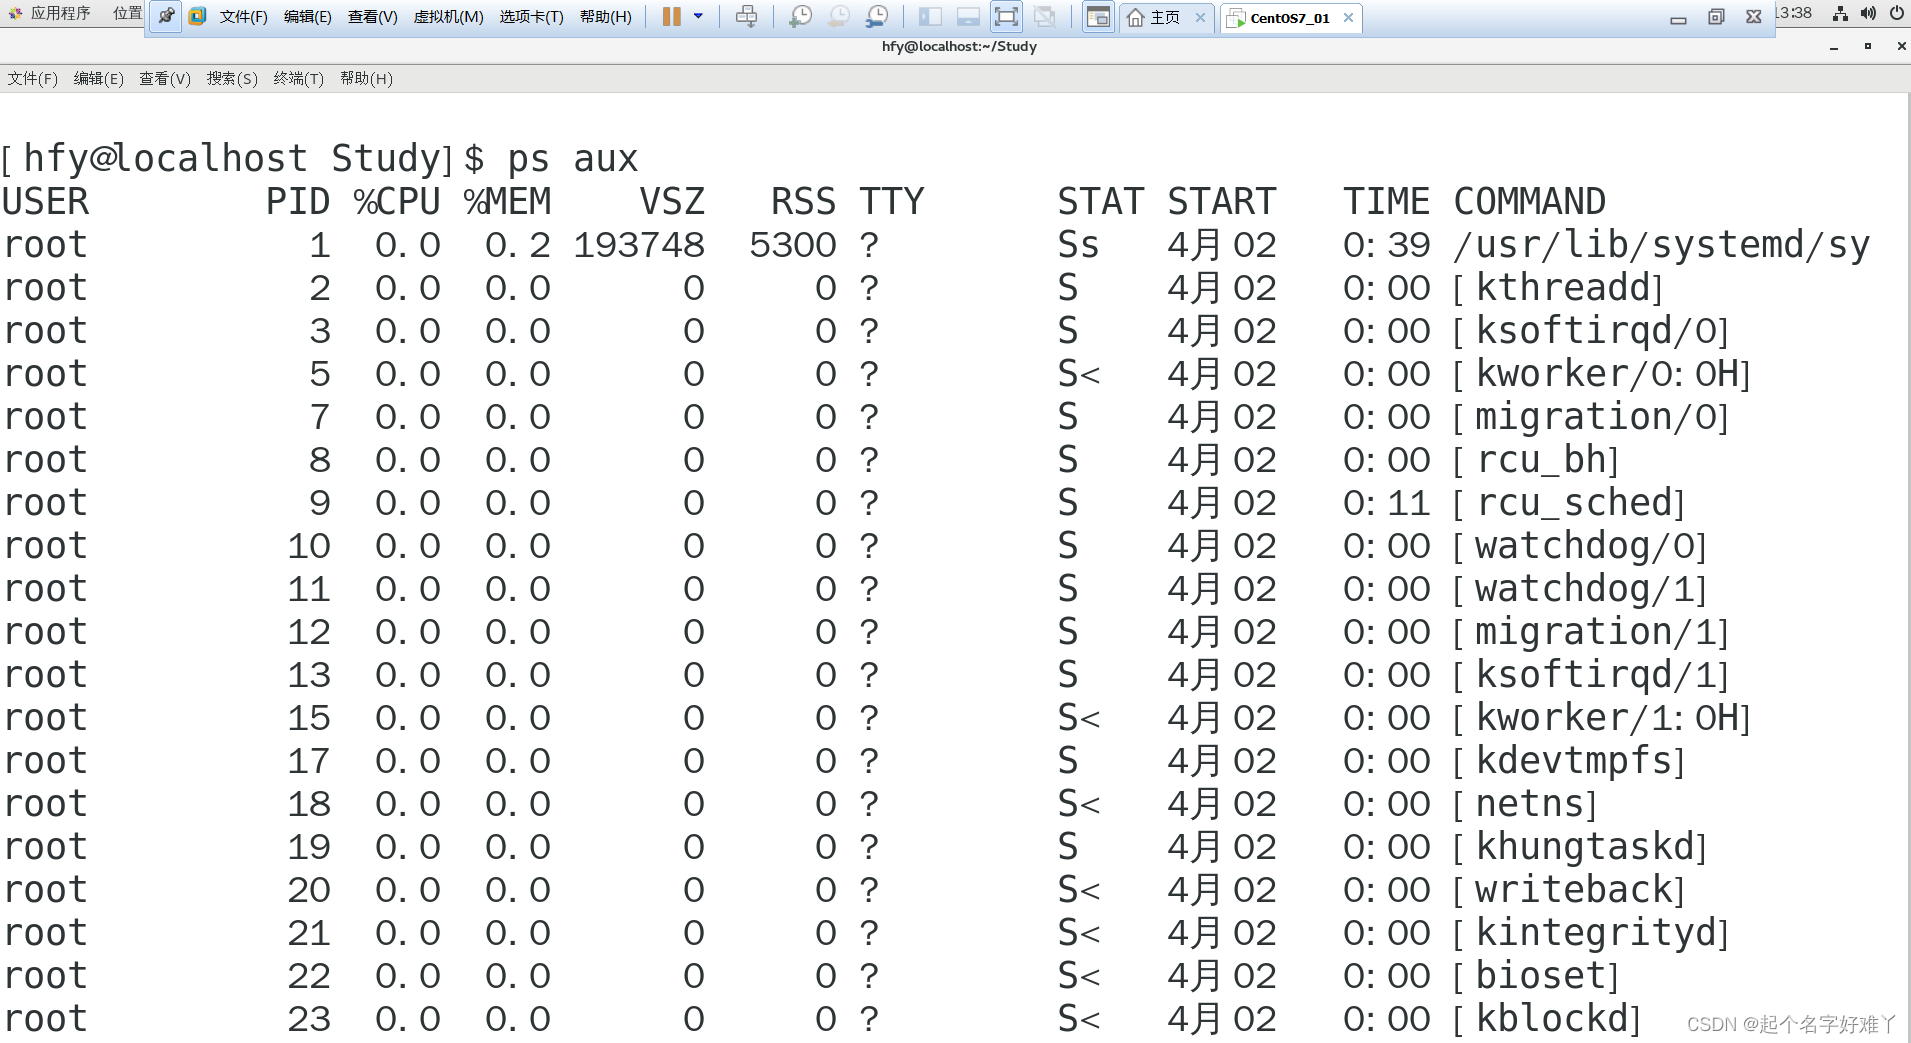
Task: Open 虚拟机(M) menu
Action: [x=448, y=17]
